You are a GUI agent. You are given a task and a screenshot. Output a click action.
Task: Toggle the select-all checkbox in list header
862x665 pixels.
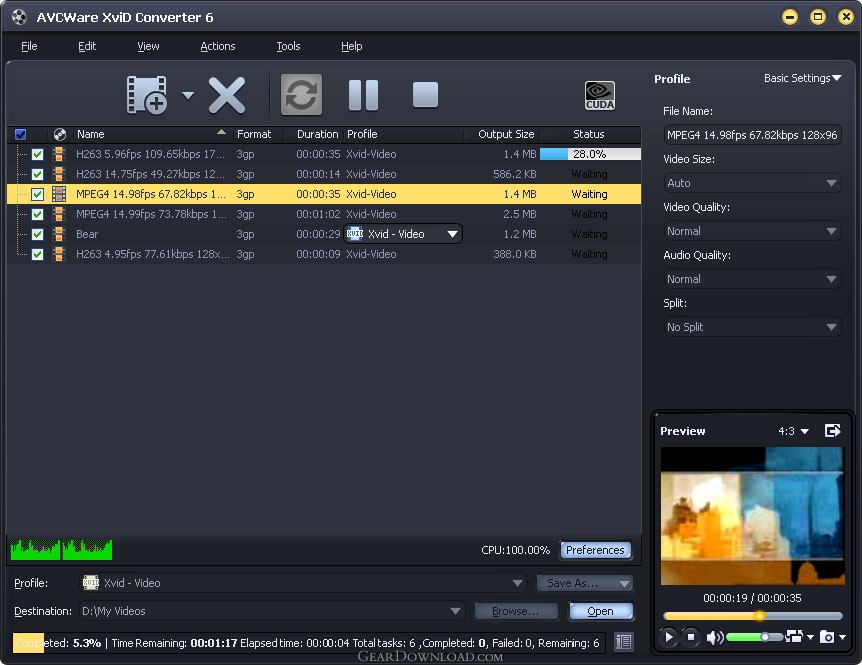pos(20,135)
